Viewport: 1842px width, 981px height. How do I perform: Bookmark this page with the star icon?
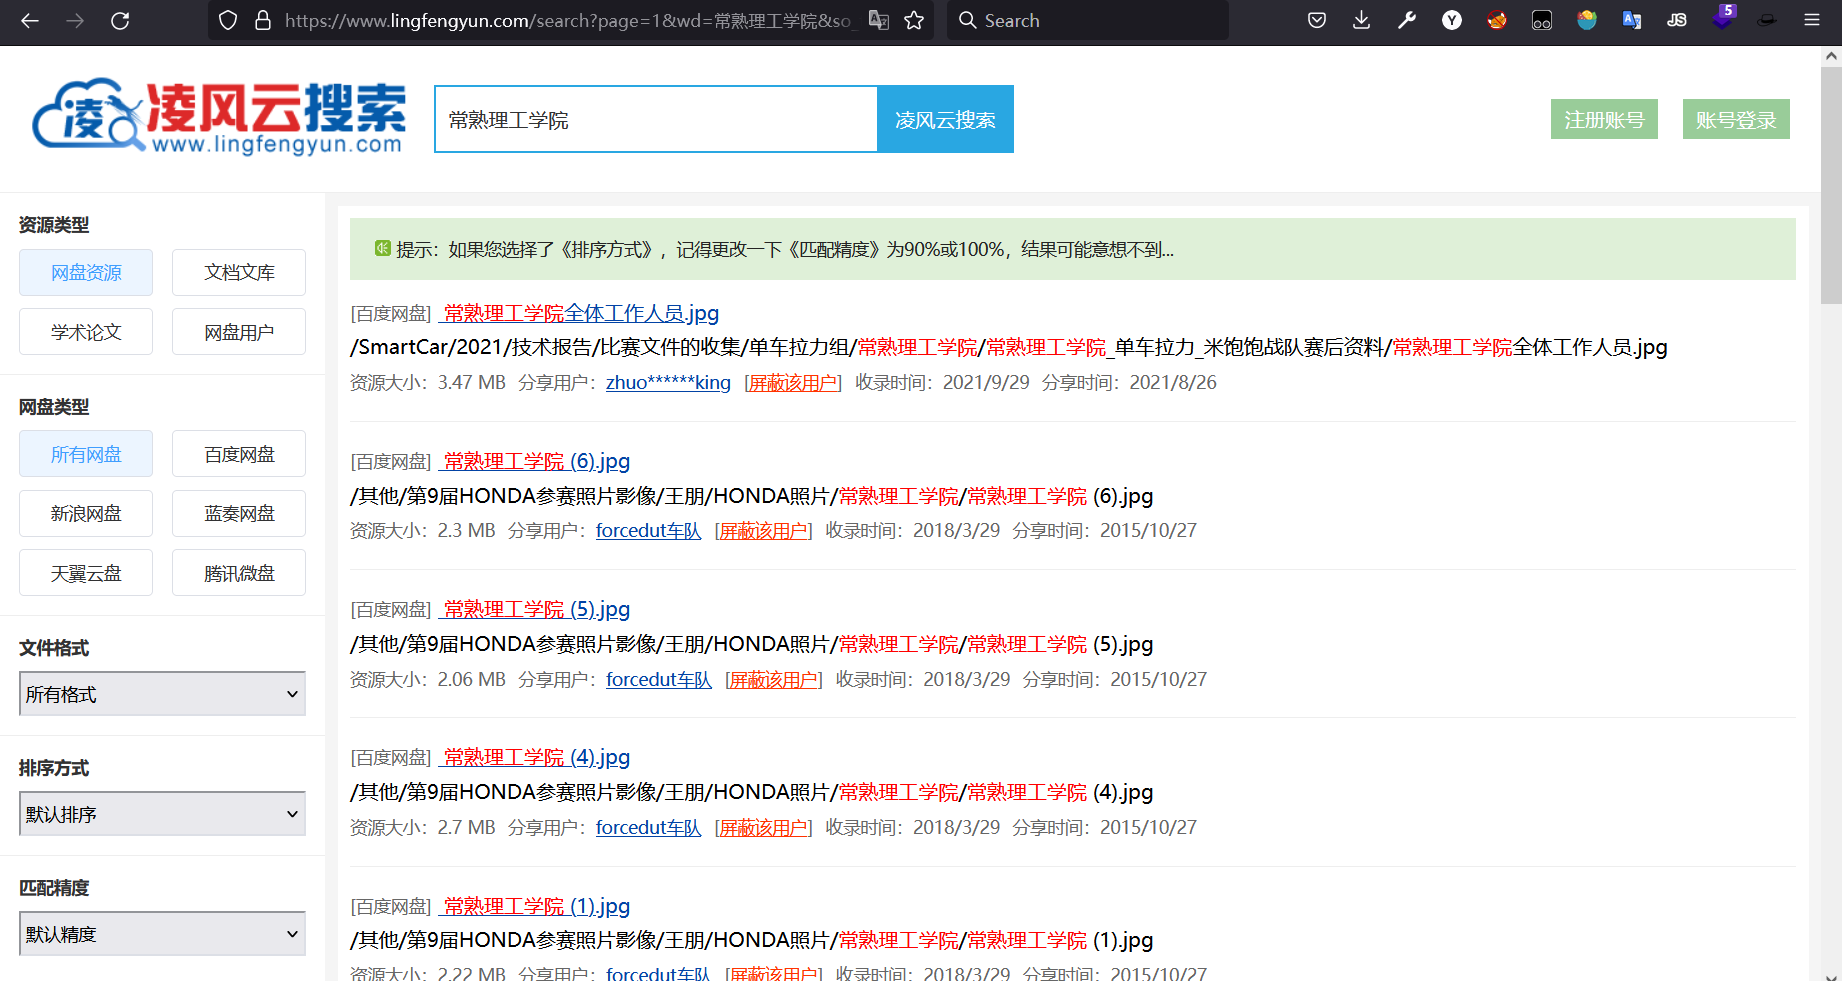click(914, 20)
